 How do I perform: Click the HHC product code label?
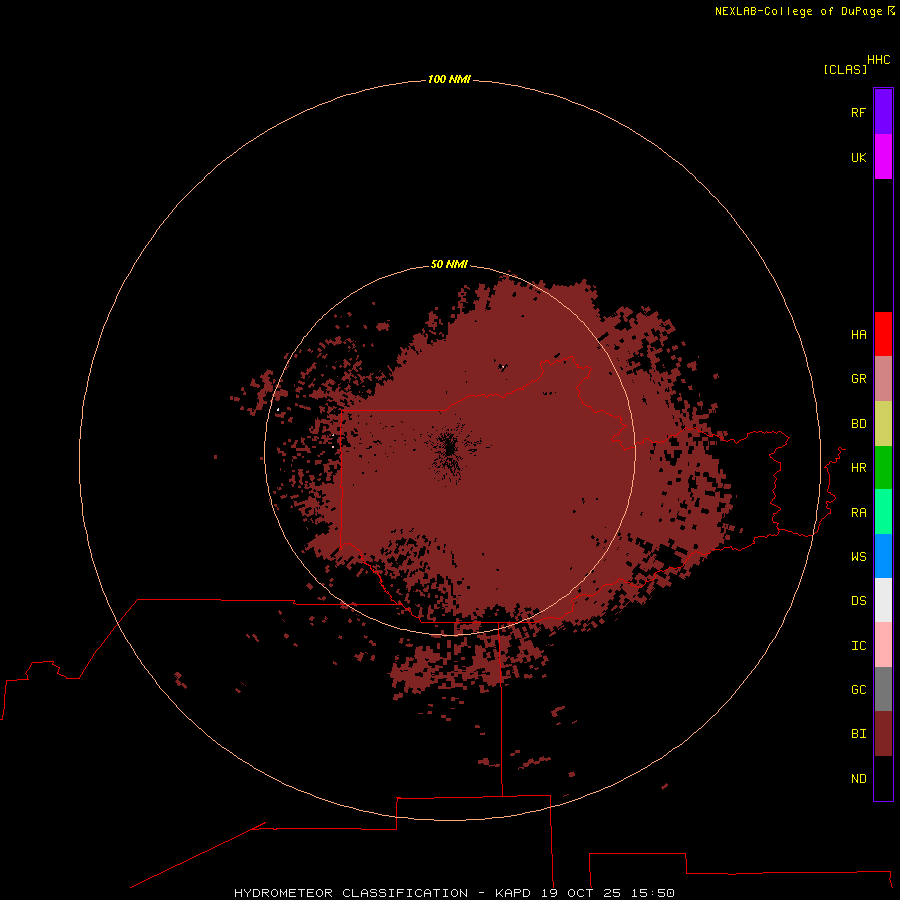pyautogui.click(x=878, y=60)
